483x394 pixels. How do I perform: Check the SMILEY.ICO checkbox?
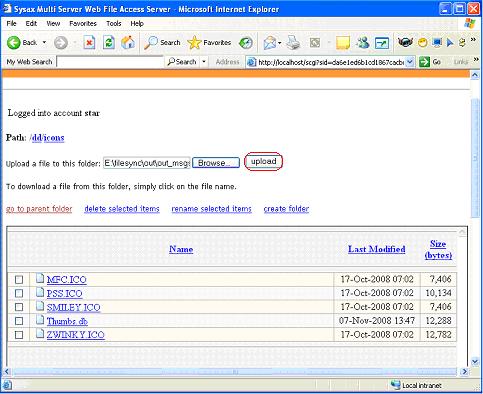19,307
